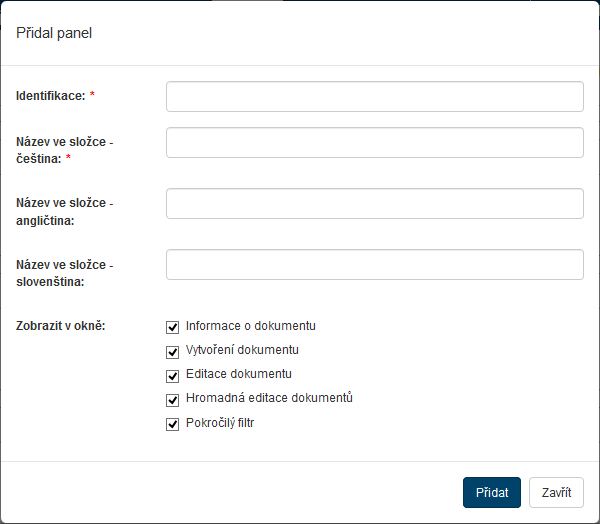The image size is (600, 524).
Task: Click the 'Název ve složce - čeština:' label
Action: pyautogui.click(x=64, y=151)
